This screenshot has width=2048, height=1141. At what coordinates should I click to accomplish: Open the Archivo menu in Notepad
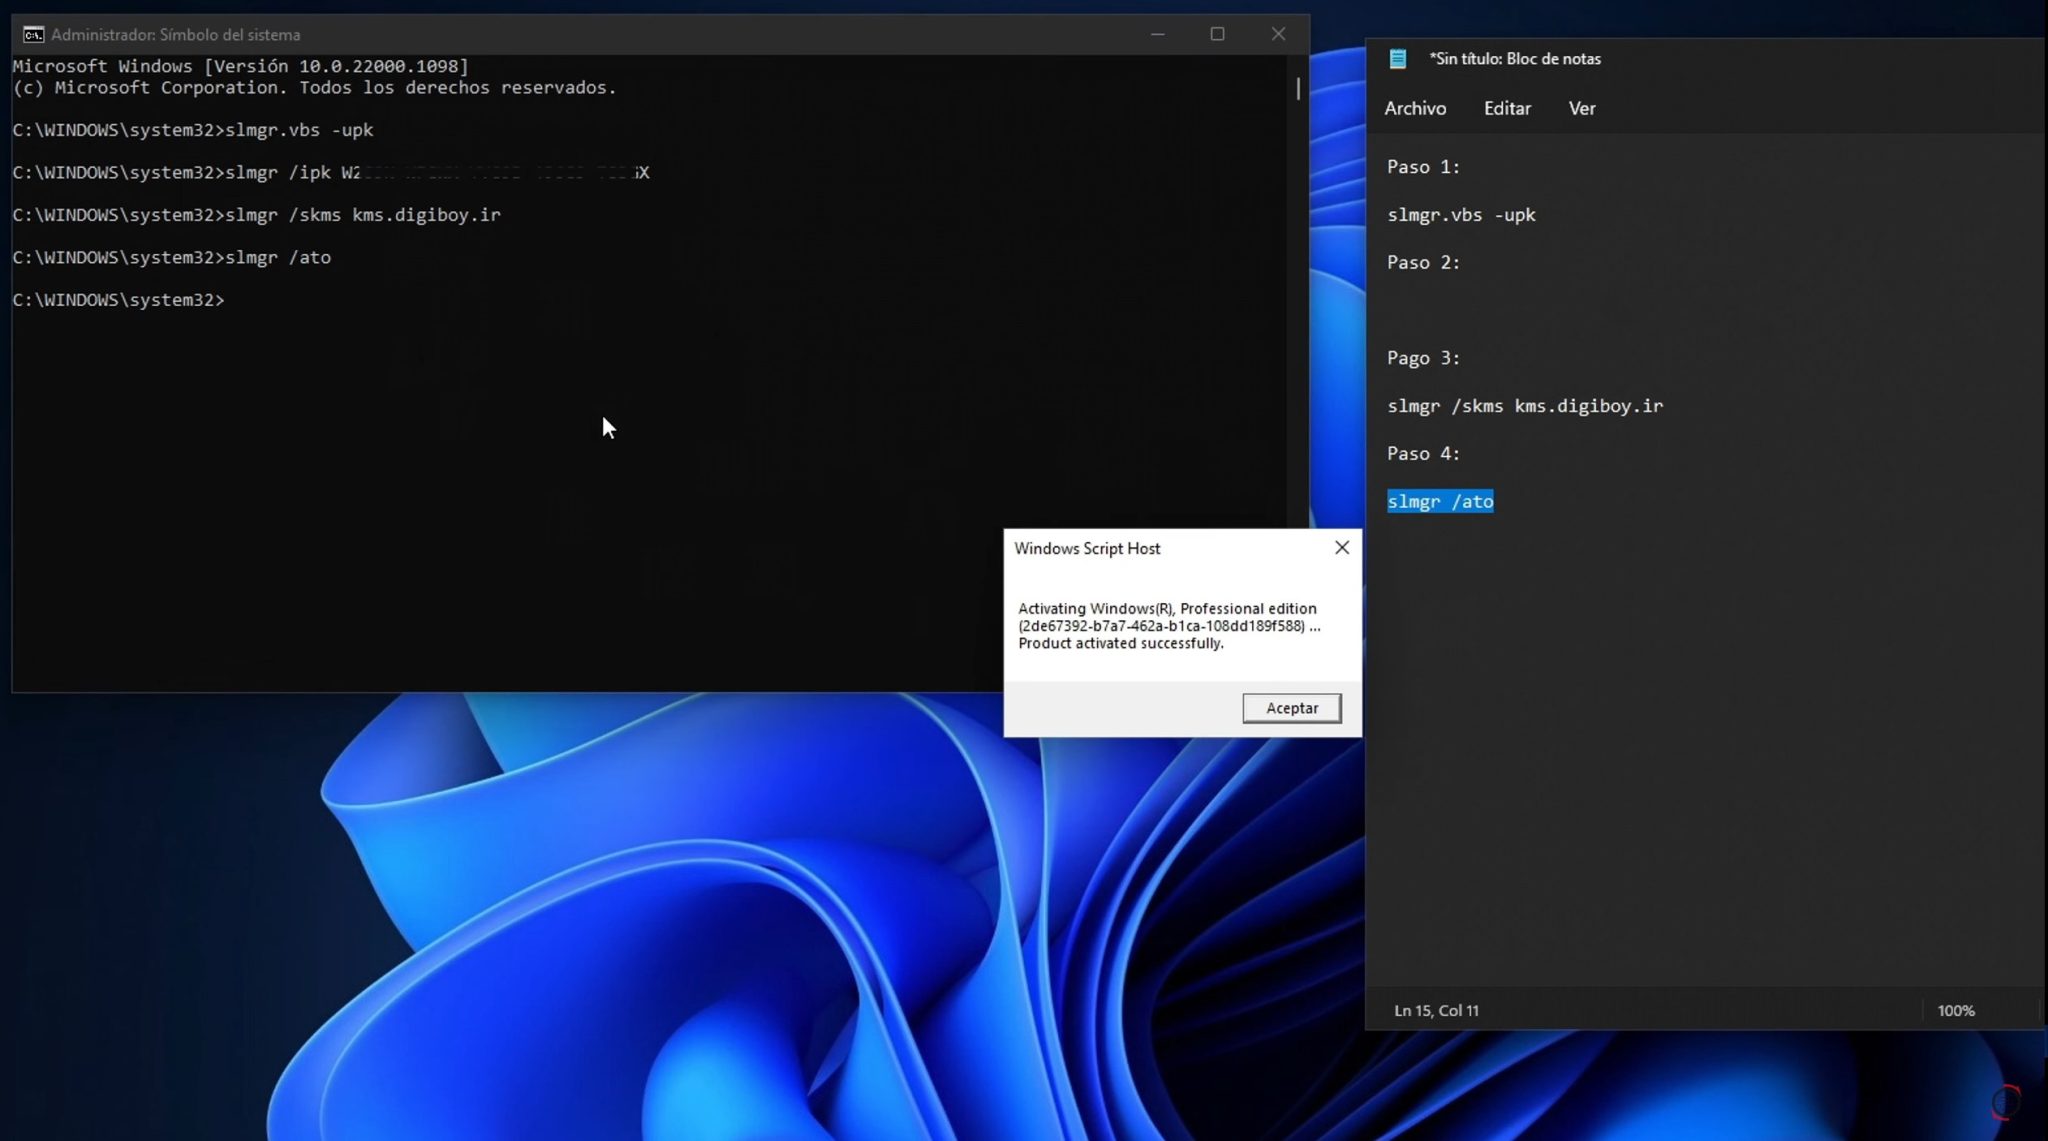[1415, 108]
